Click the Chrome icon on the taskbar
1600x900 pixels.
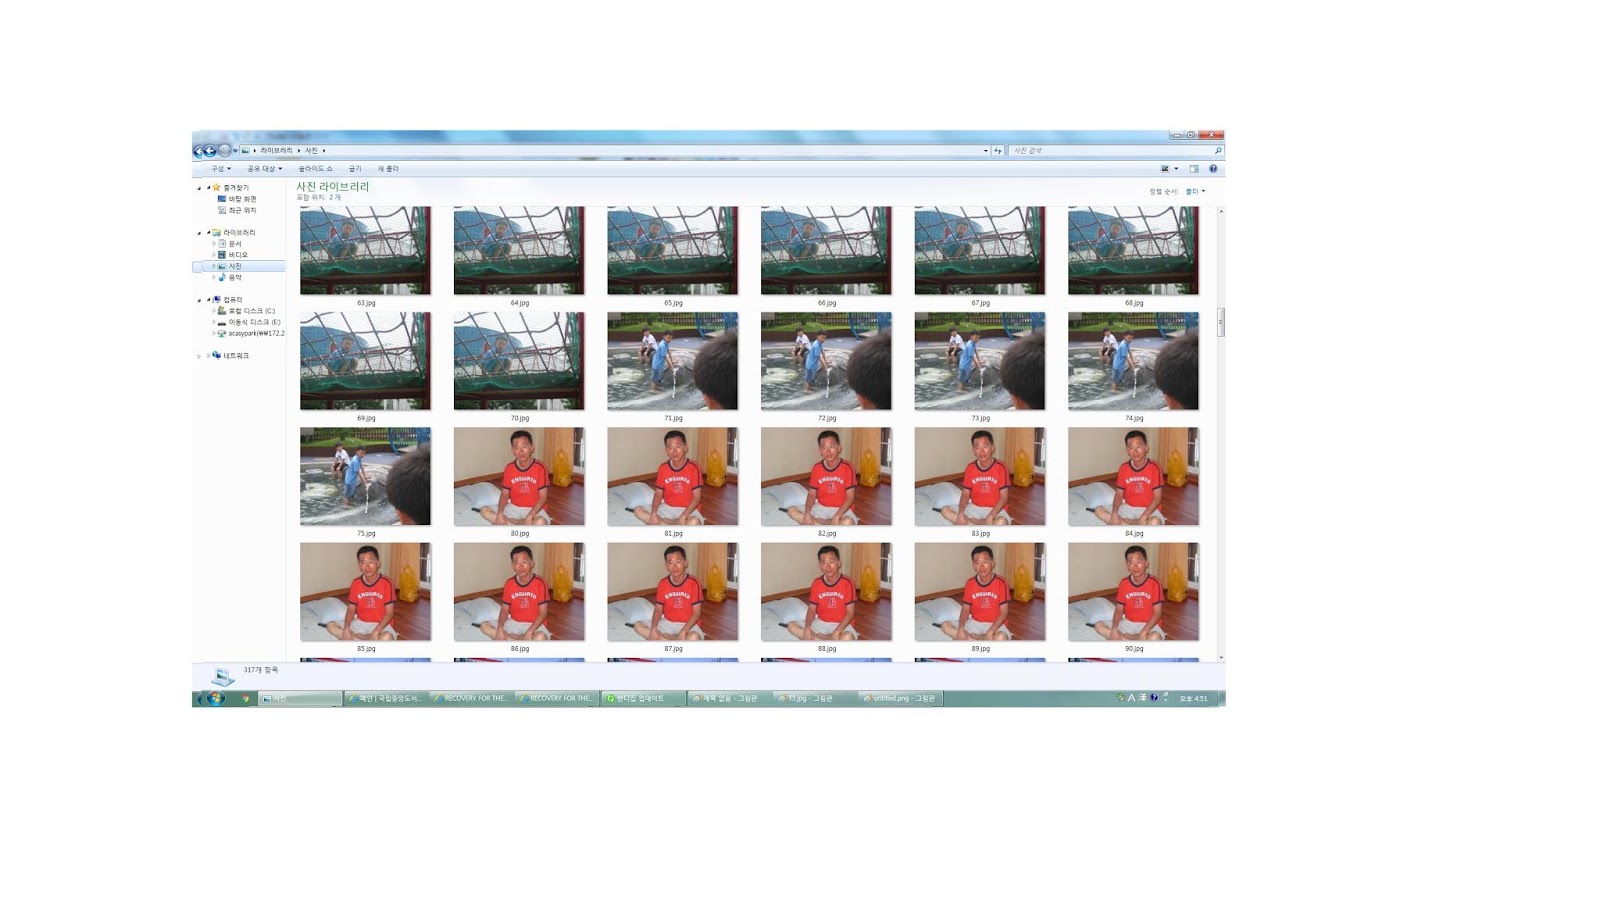[245, 698]
